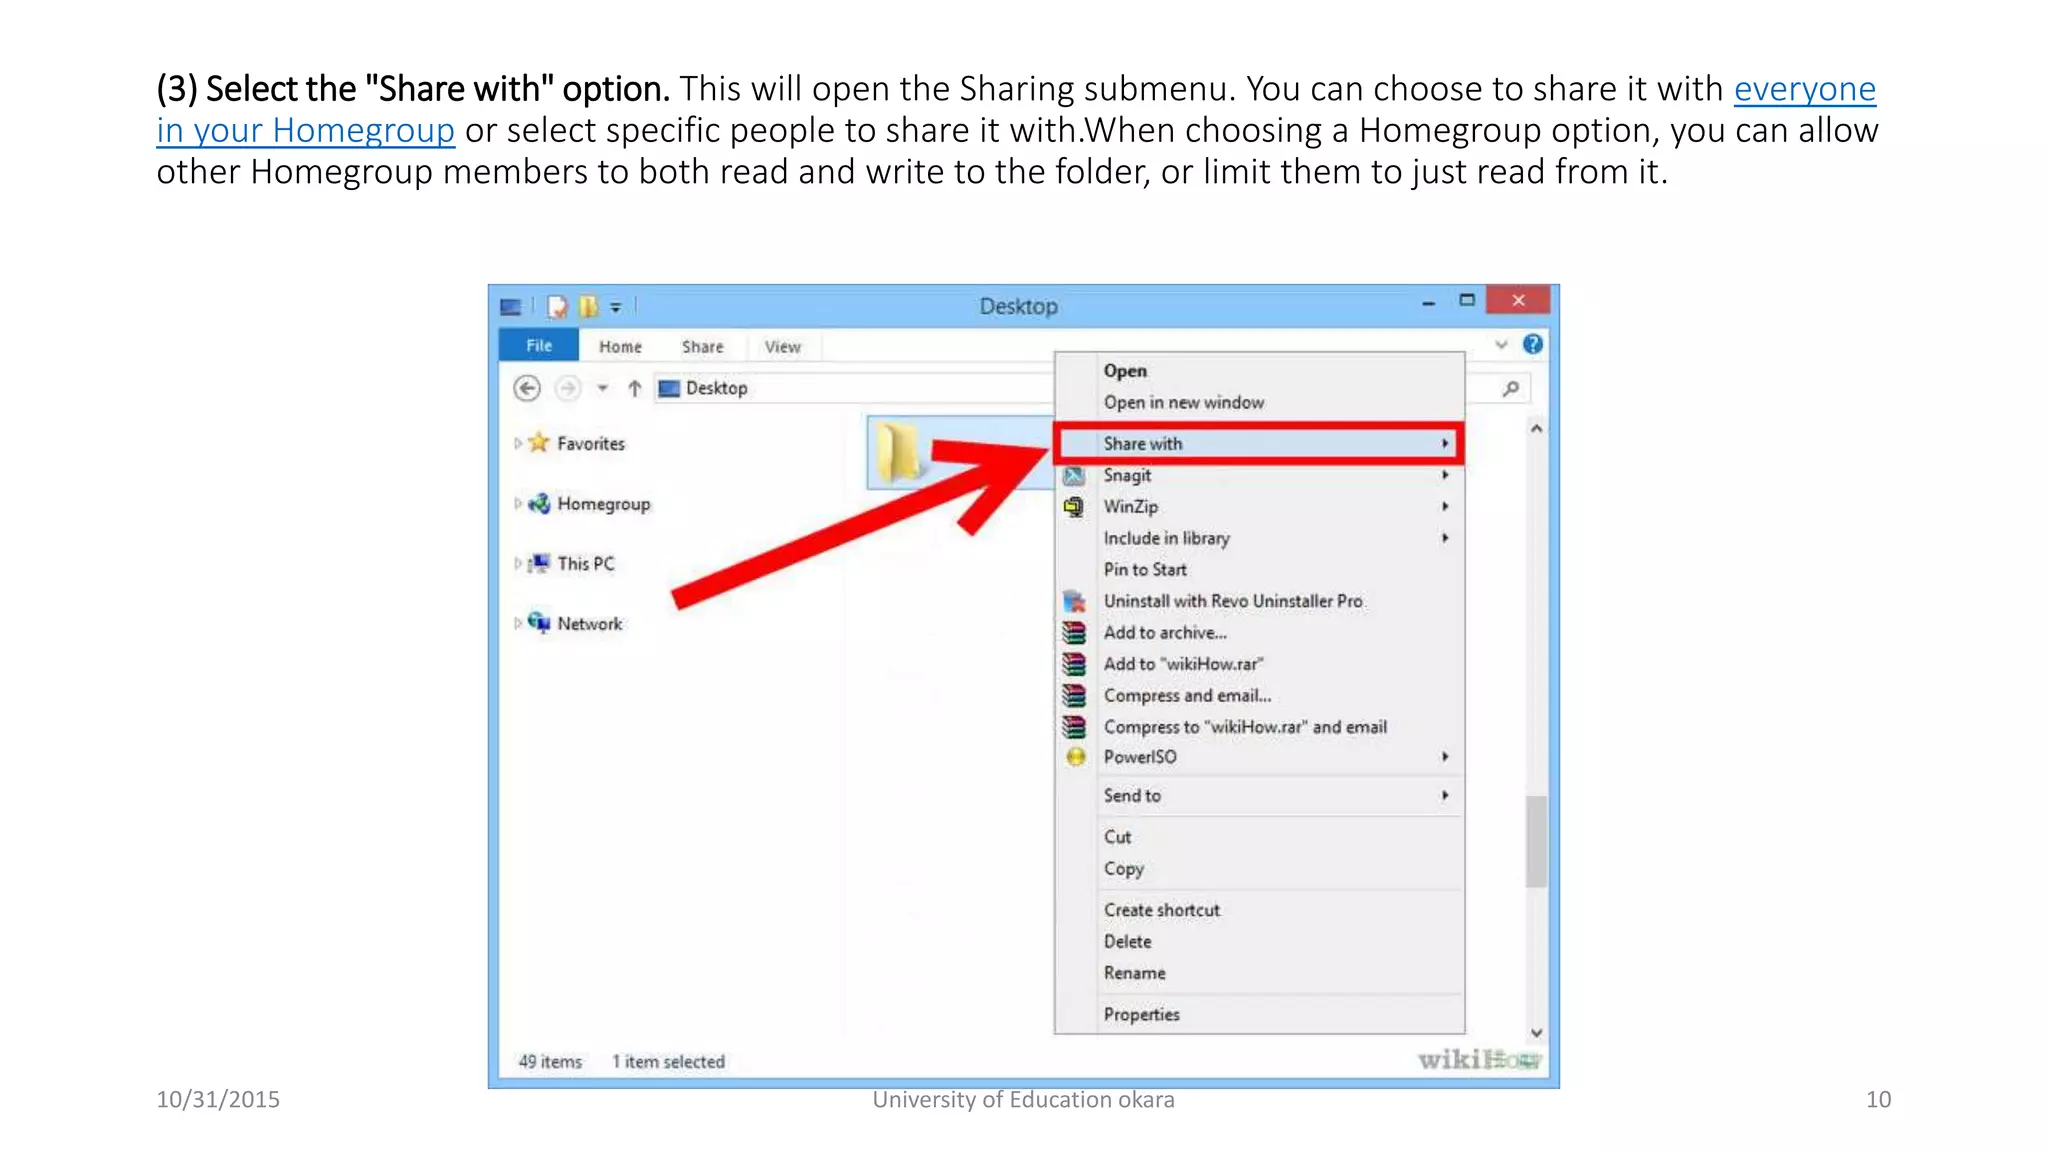Open the Customize Quick Access Toolbar dropdown
The height and width of the screenshot is (1152, 2048).
click(616, 307)
